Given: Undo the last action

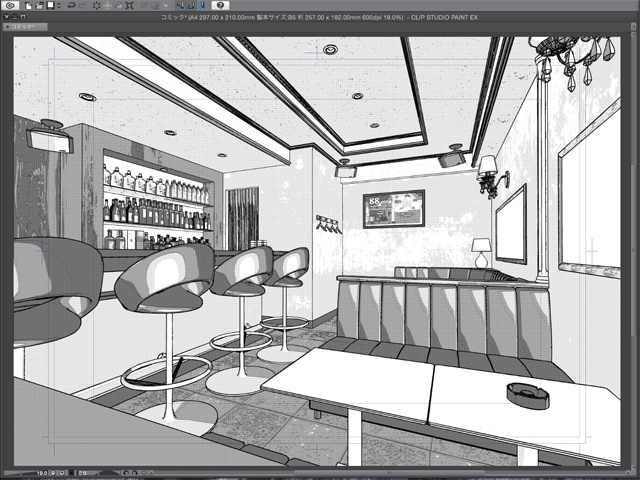Looking at the screenshot, I should click(71, 6).
